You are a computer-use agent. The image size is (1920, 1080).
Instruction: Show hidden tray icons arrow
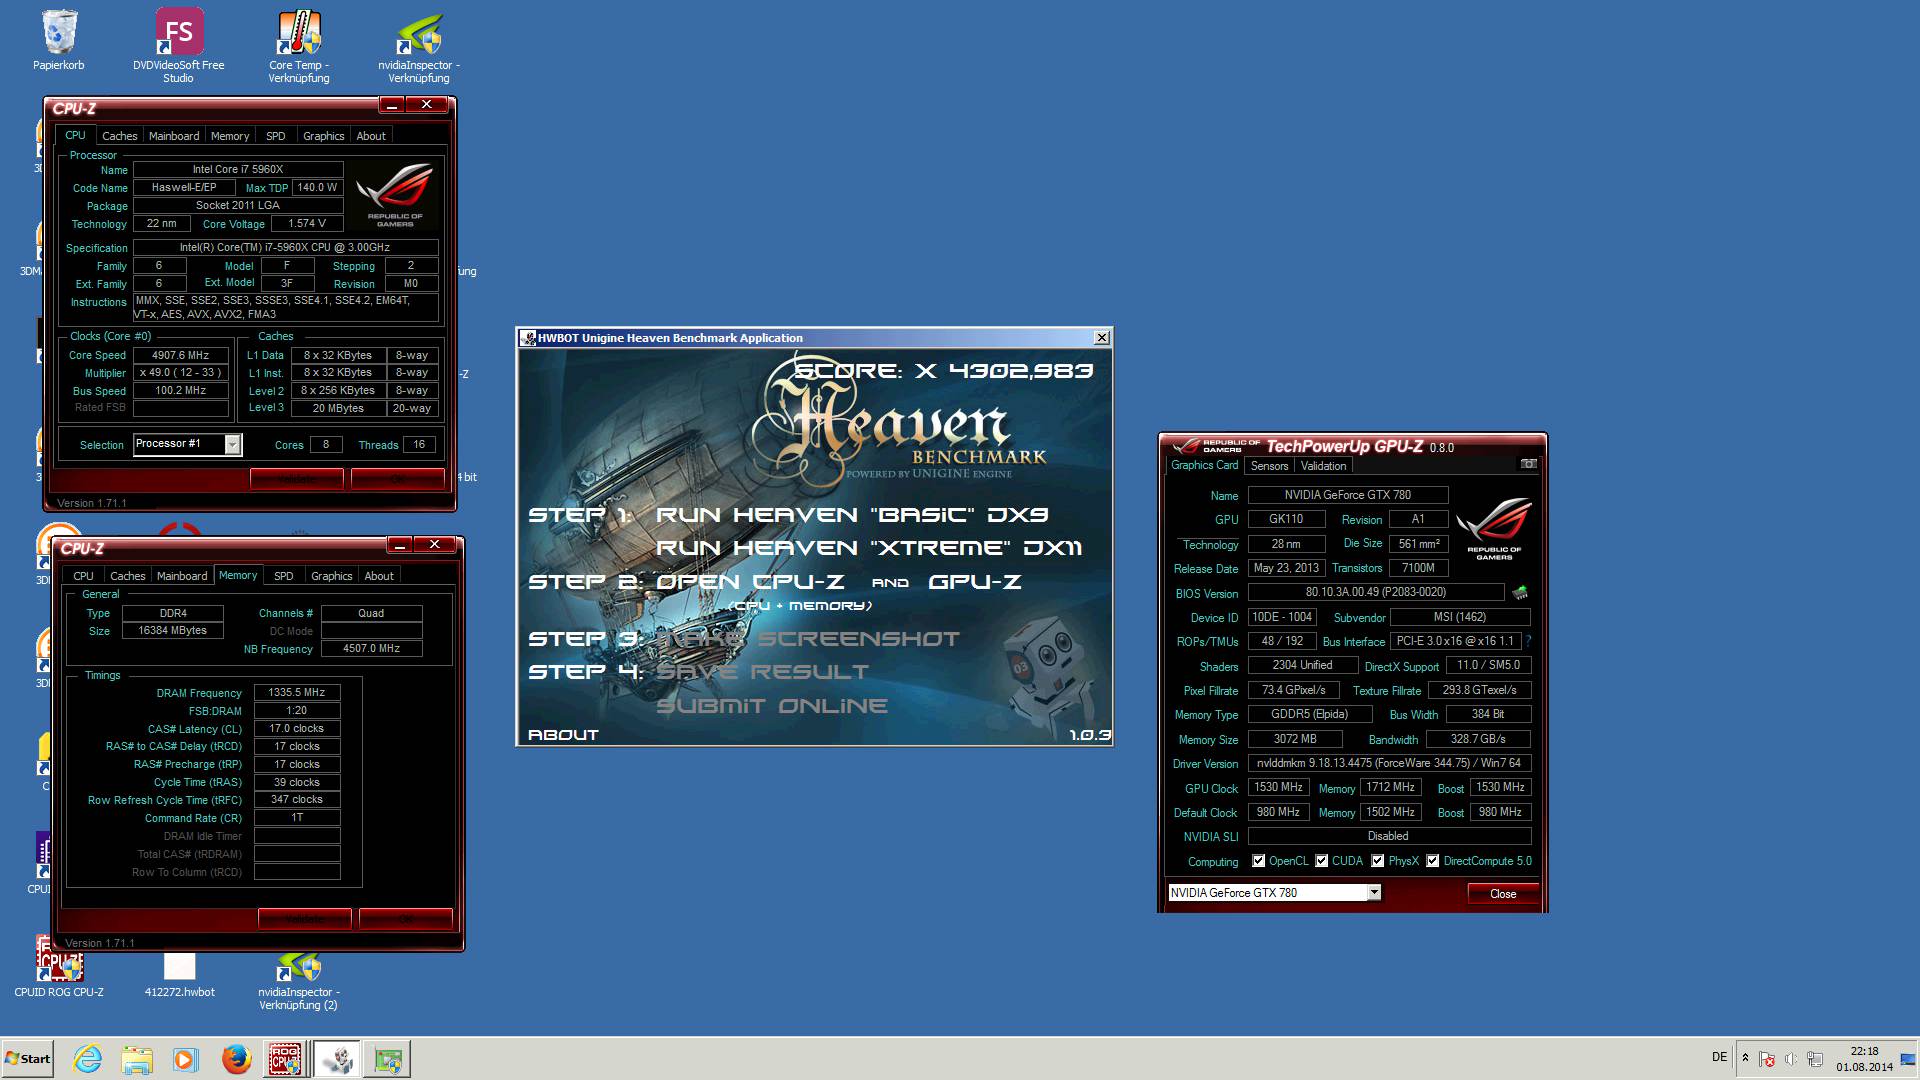pyautogui.click(x=1745, y=1058)
